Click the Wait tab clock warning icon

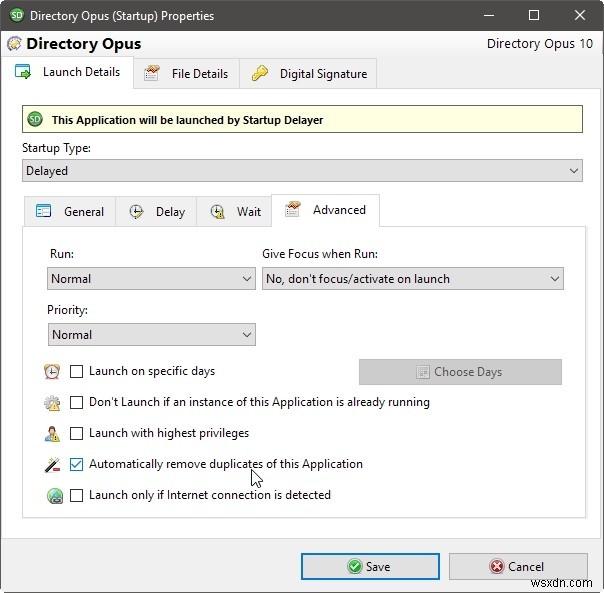point(217,212)
